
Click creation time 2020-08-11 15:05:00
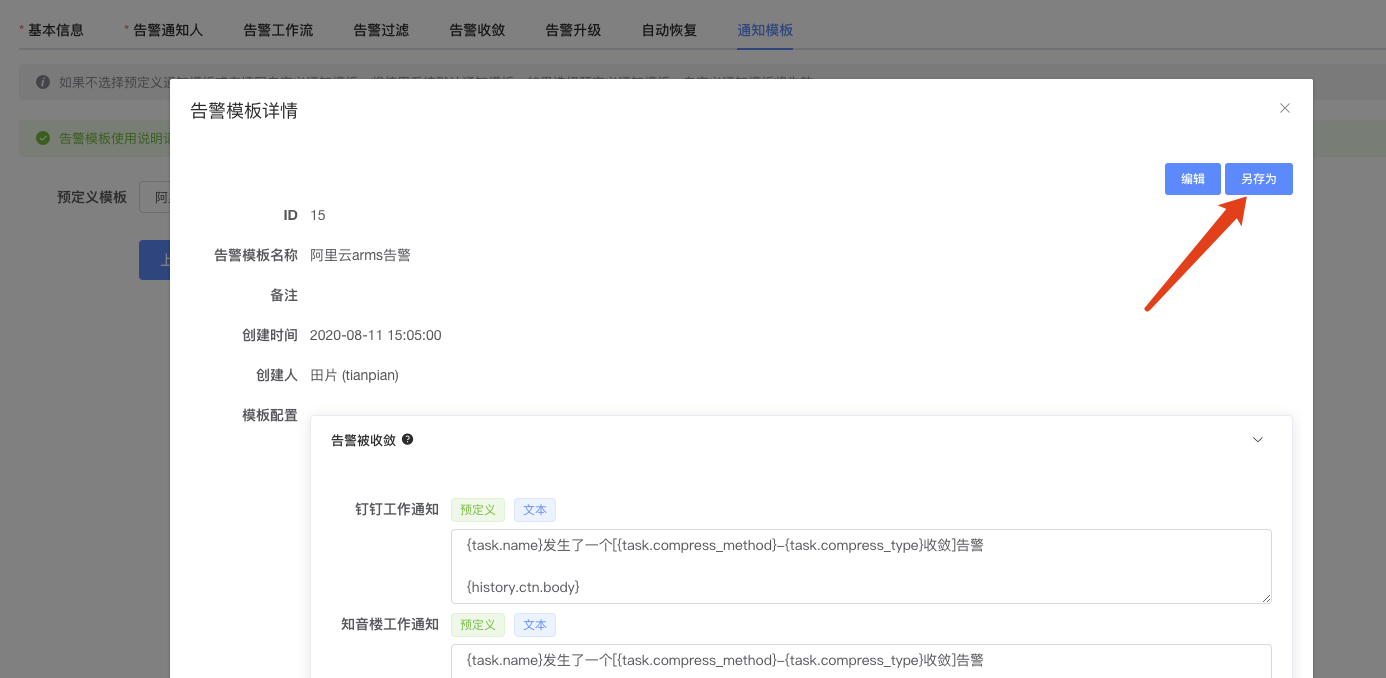coord(375,335)
